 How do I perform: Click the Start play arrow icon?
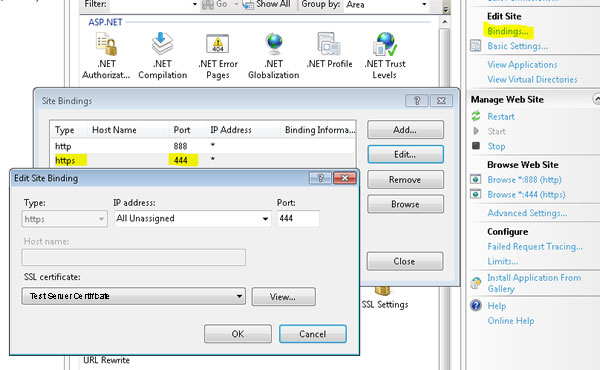click(x=476, y=131)
